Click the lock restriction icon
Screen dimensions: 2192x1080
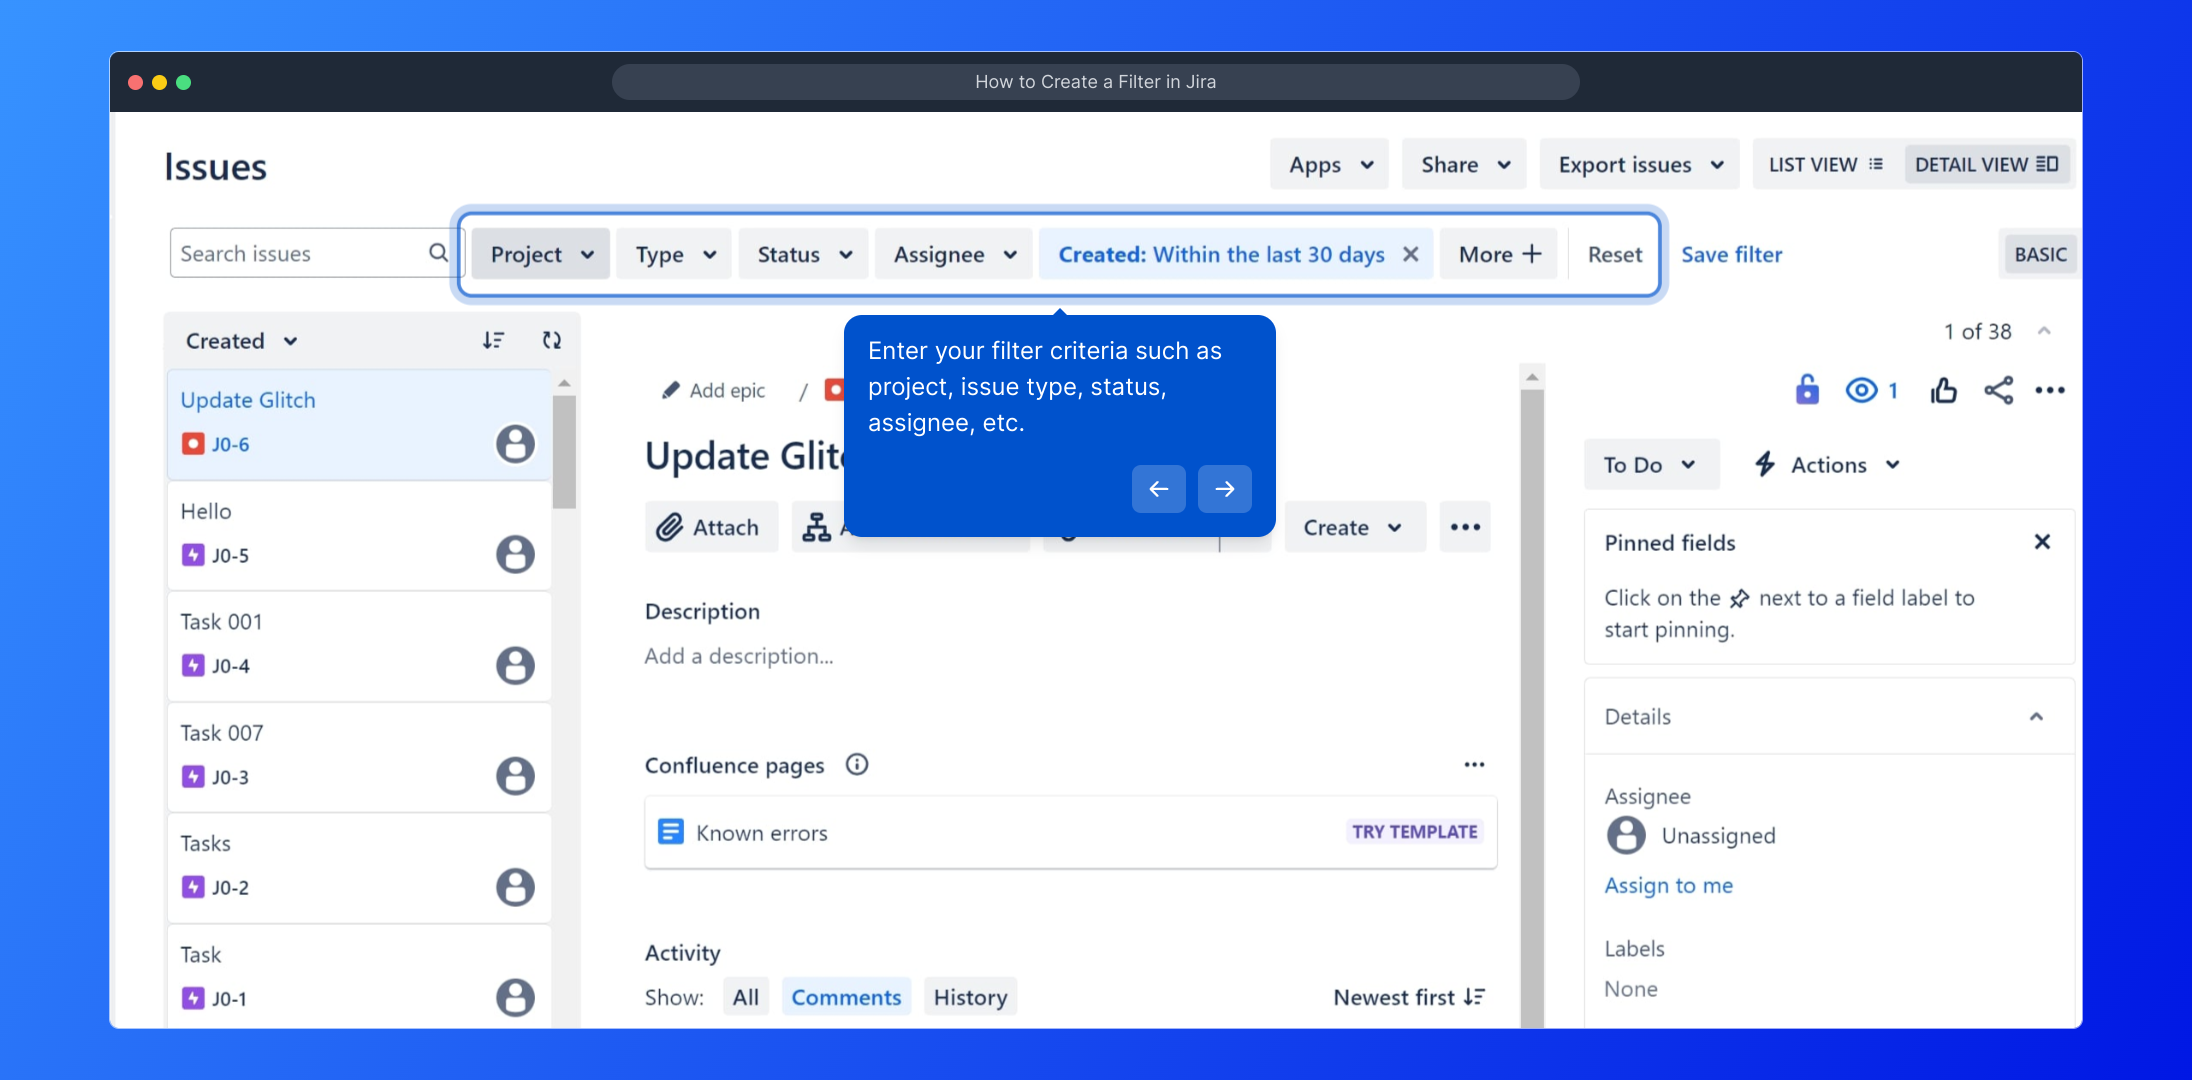click(x=1807, y=390)
